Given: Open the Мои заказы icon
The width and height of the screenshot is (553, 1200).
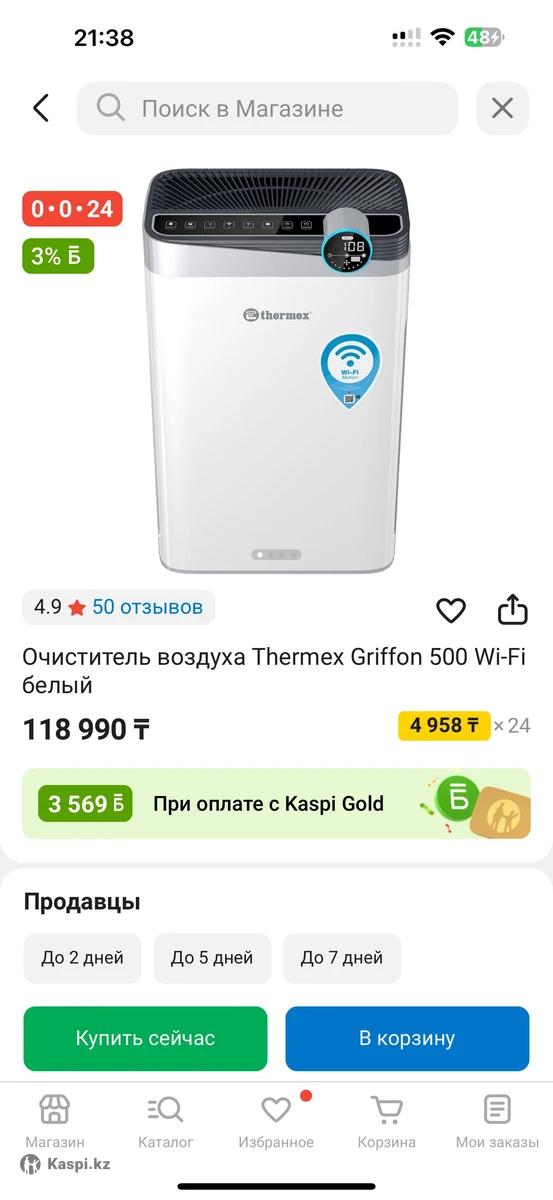Looking at the screenshot, I should click(497, 1109).
